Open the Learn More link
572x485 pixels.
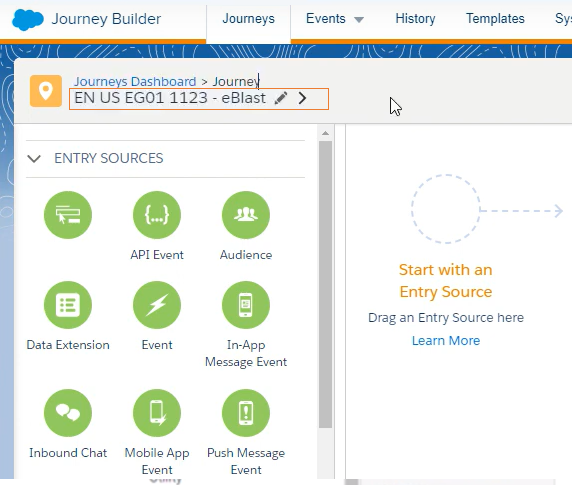point(446,341)
